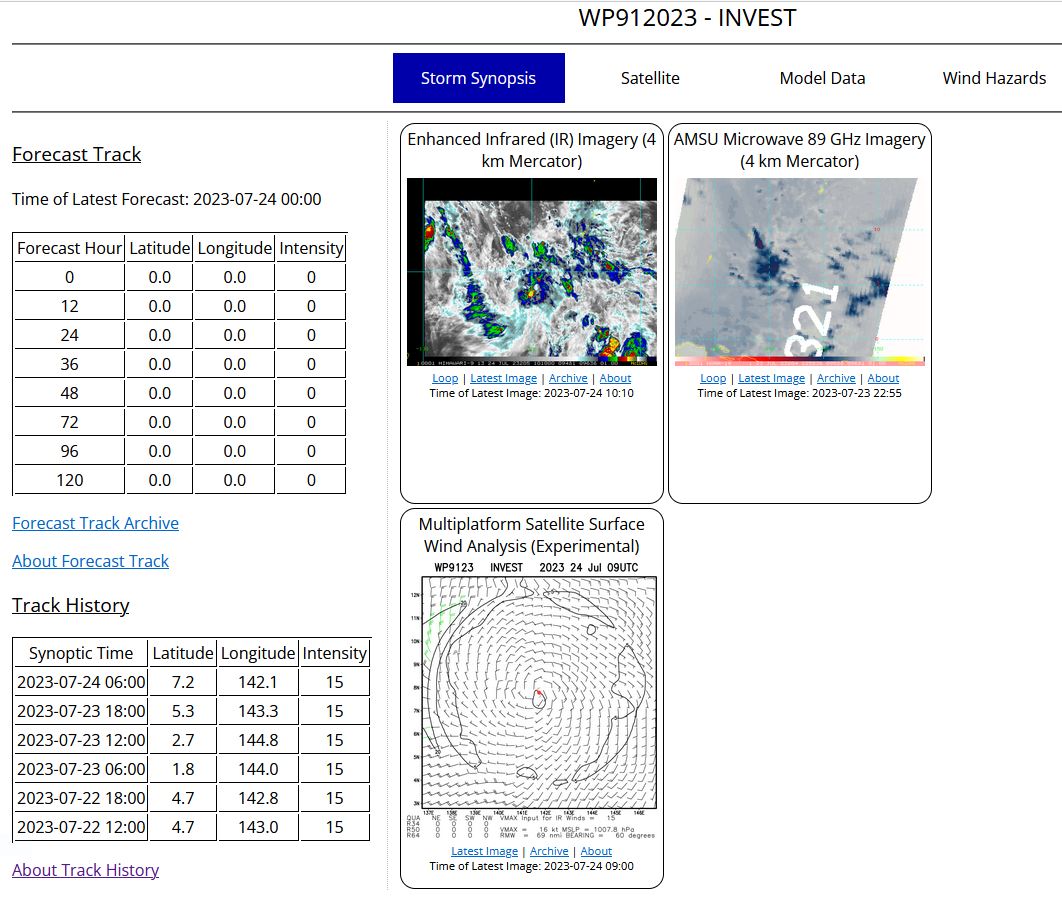Click the Forecast Hour column header
Screen dimensions: 1062x902
tap(69, 248)
